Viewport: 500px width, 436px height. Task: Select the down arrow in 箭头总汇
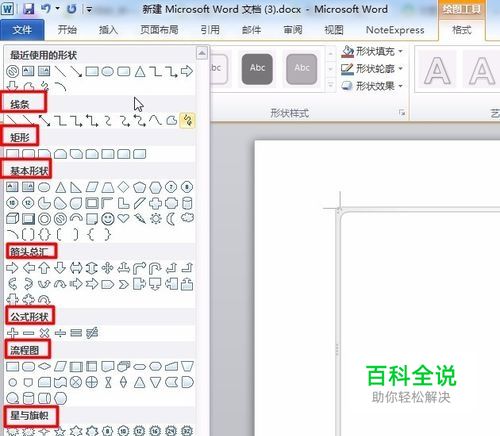[60, 268]
